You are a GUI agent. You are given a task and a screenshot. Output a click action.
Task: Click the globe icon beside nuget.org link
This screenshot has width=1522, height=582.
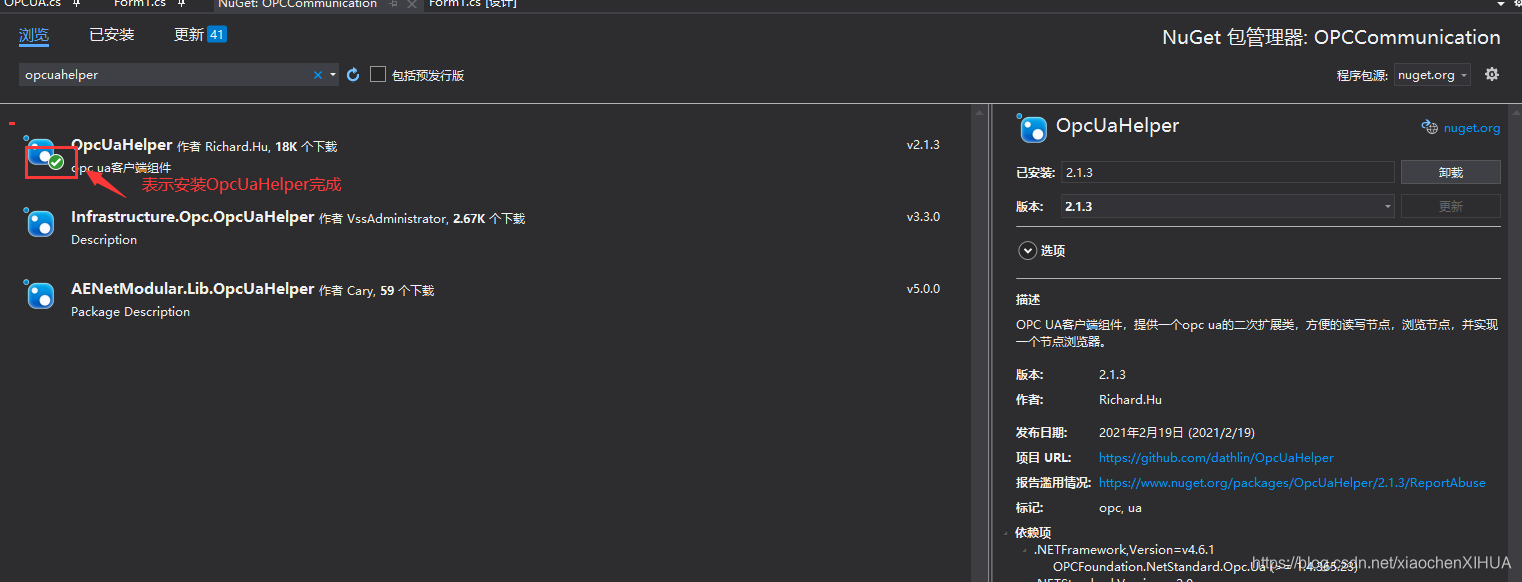(1429, 127)
